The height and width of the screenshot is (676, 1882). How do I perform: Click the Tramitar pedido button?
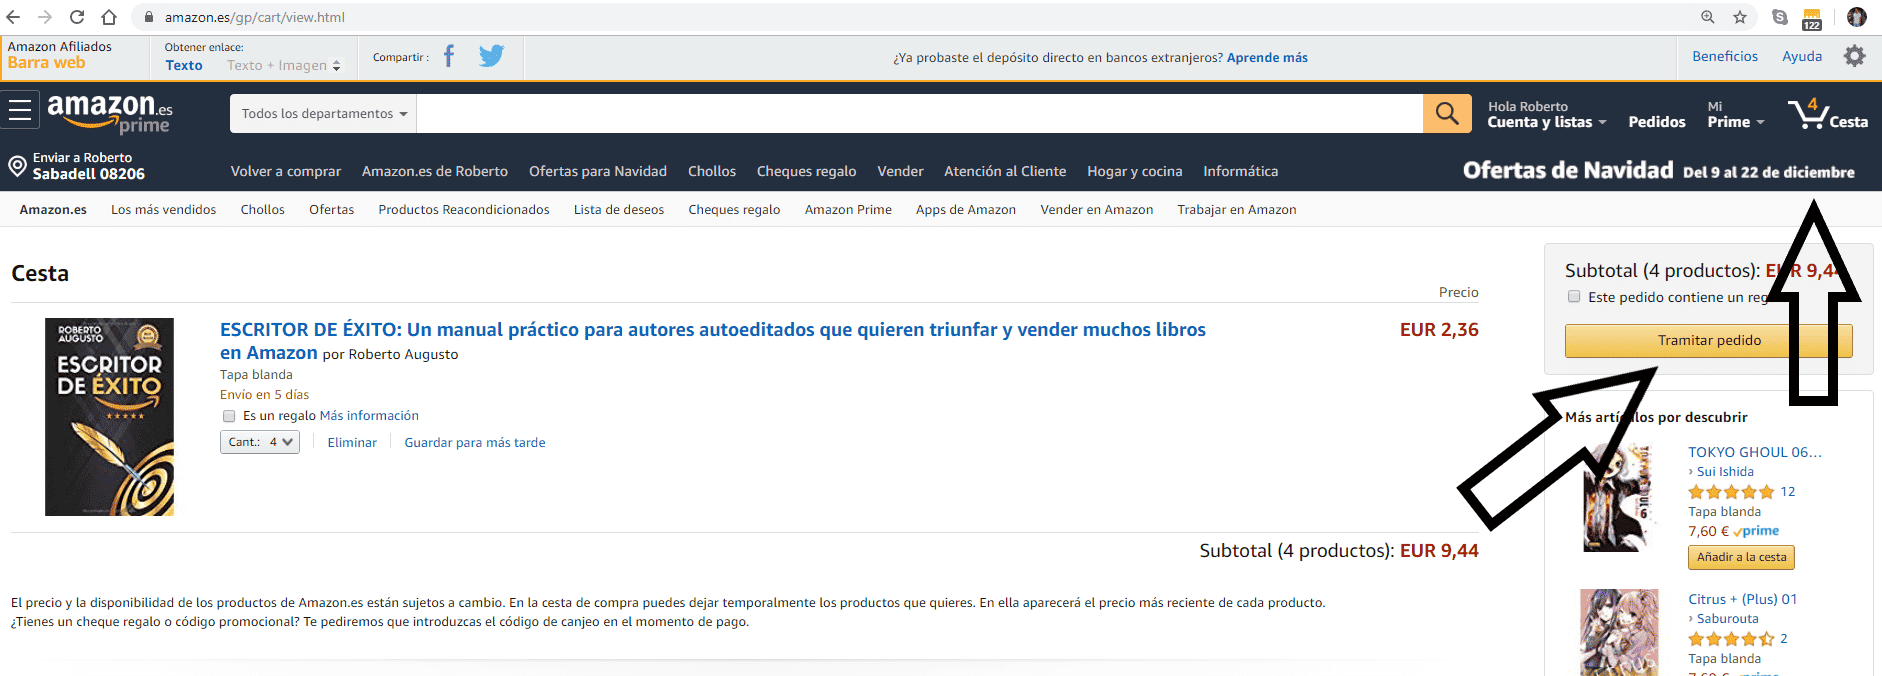tap(1709, 341)
